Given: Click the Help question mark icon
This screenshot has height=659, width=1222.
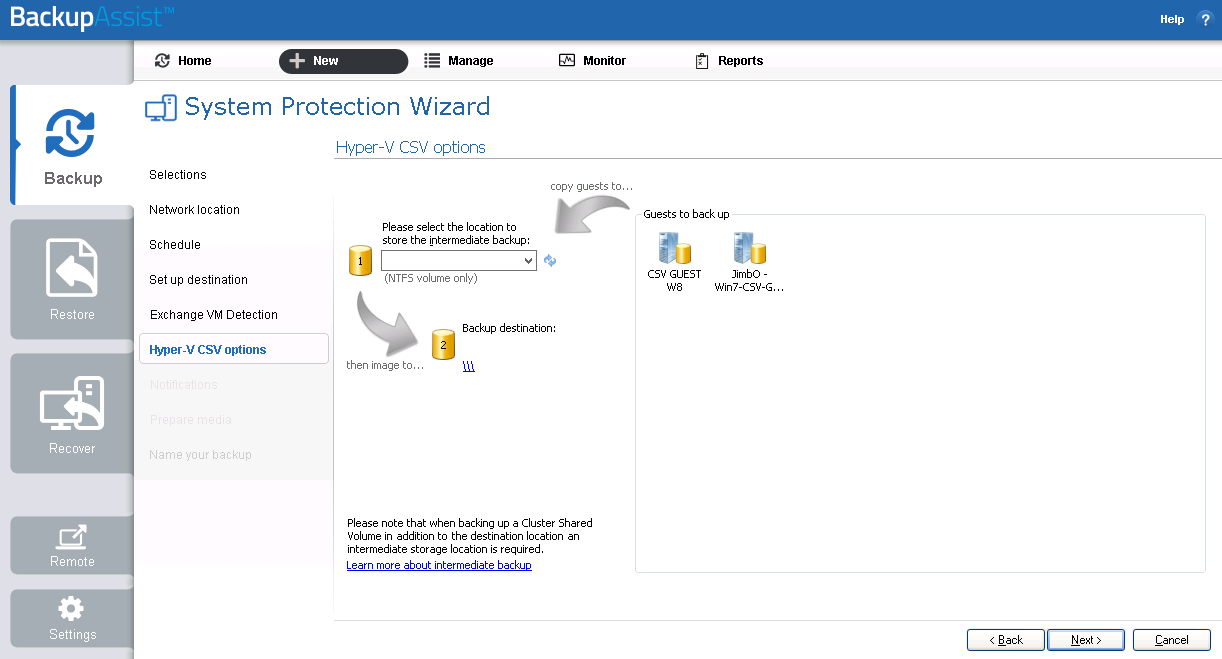Looking at the screenshot, I should 1204,19.
